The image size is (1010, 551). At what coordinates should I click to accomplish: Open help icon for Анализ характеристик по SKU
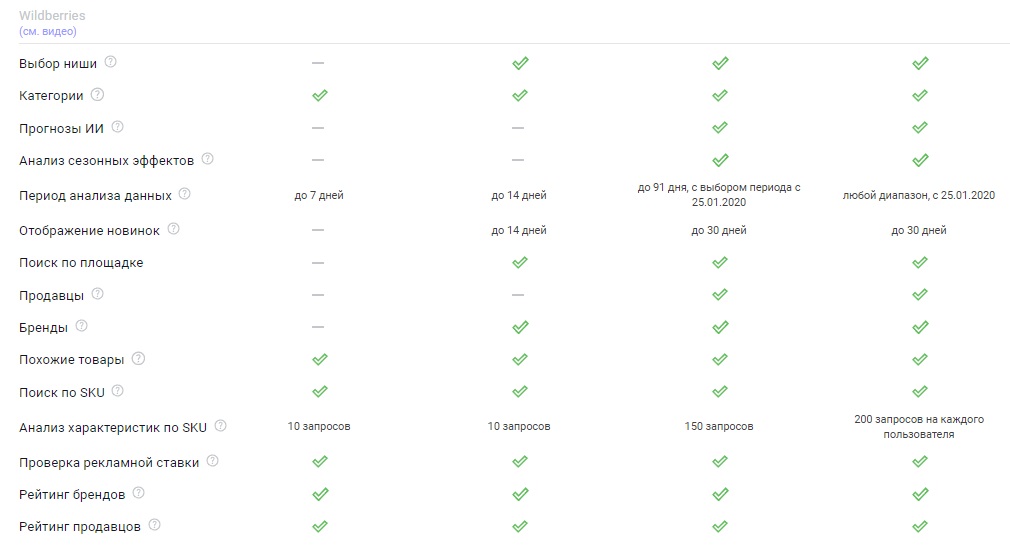click(x=220, y=426)
